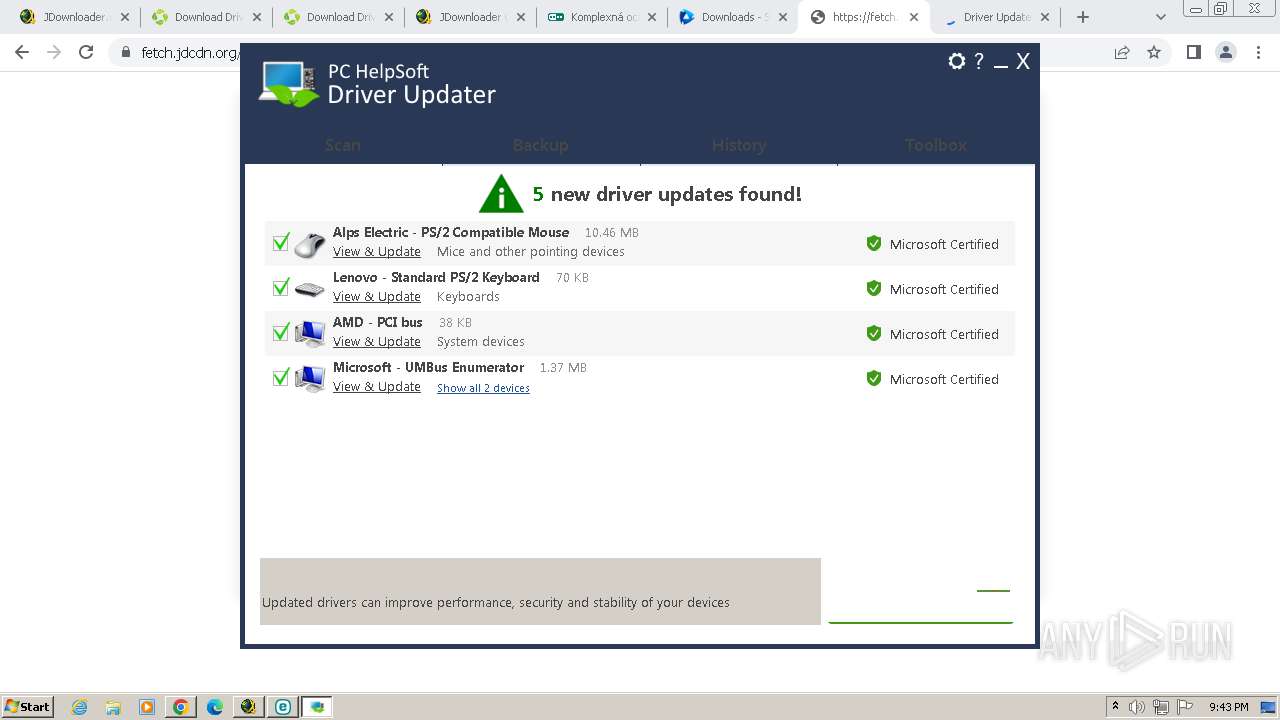Click the PC HelpSoft Driver Updater logo
This screenshot has width=1280, height=720.
378,84
